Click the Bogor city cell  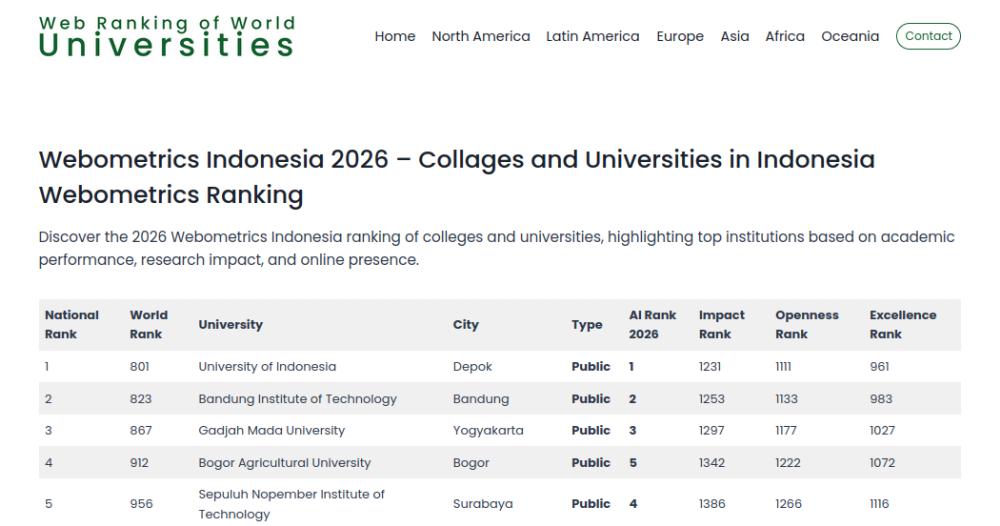click(471, 463)
